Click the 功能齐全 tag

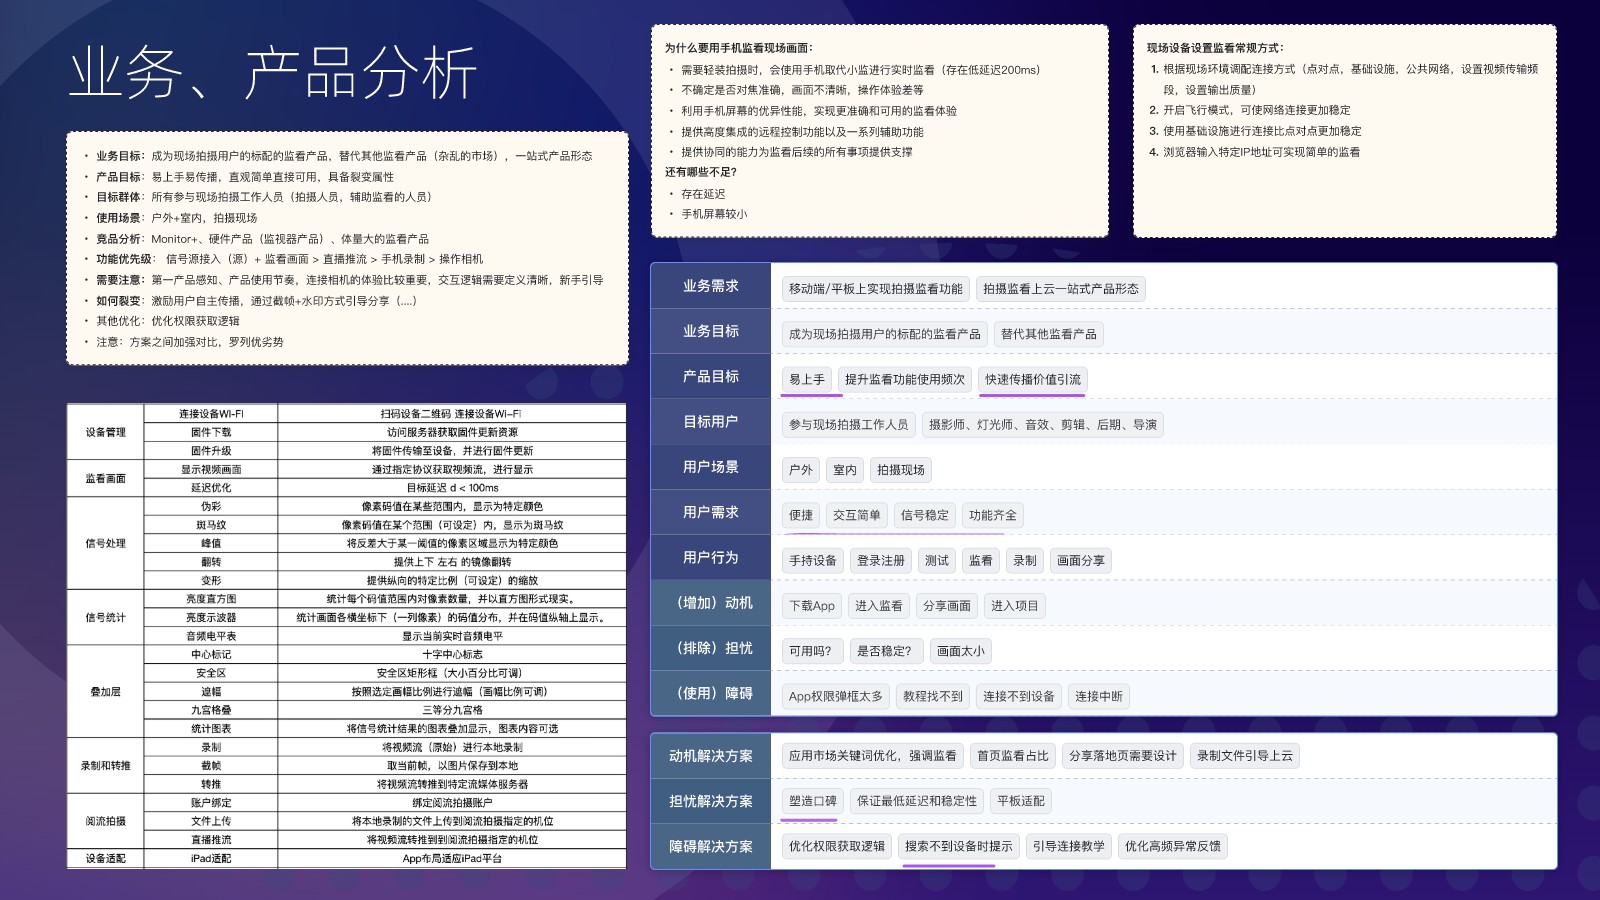click(993, 515)
